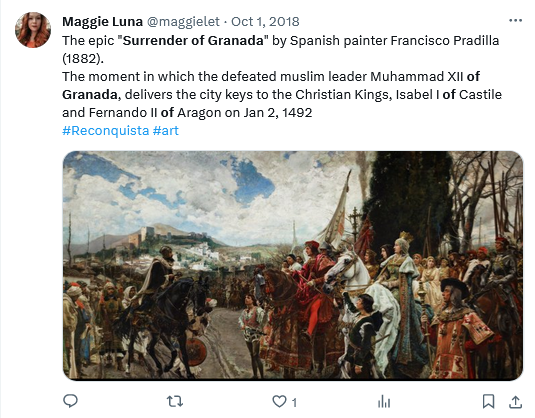Enlarge the Surrender of Granada painting image

click(293, 265)
